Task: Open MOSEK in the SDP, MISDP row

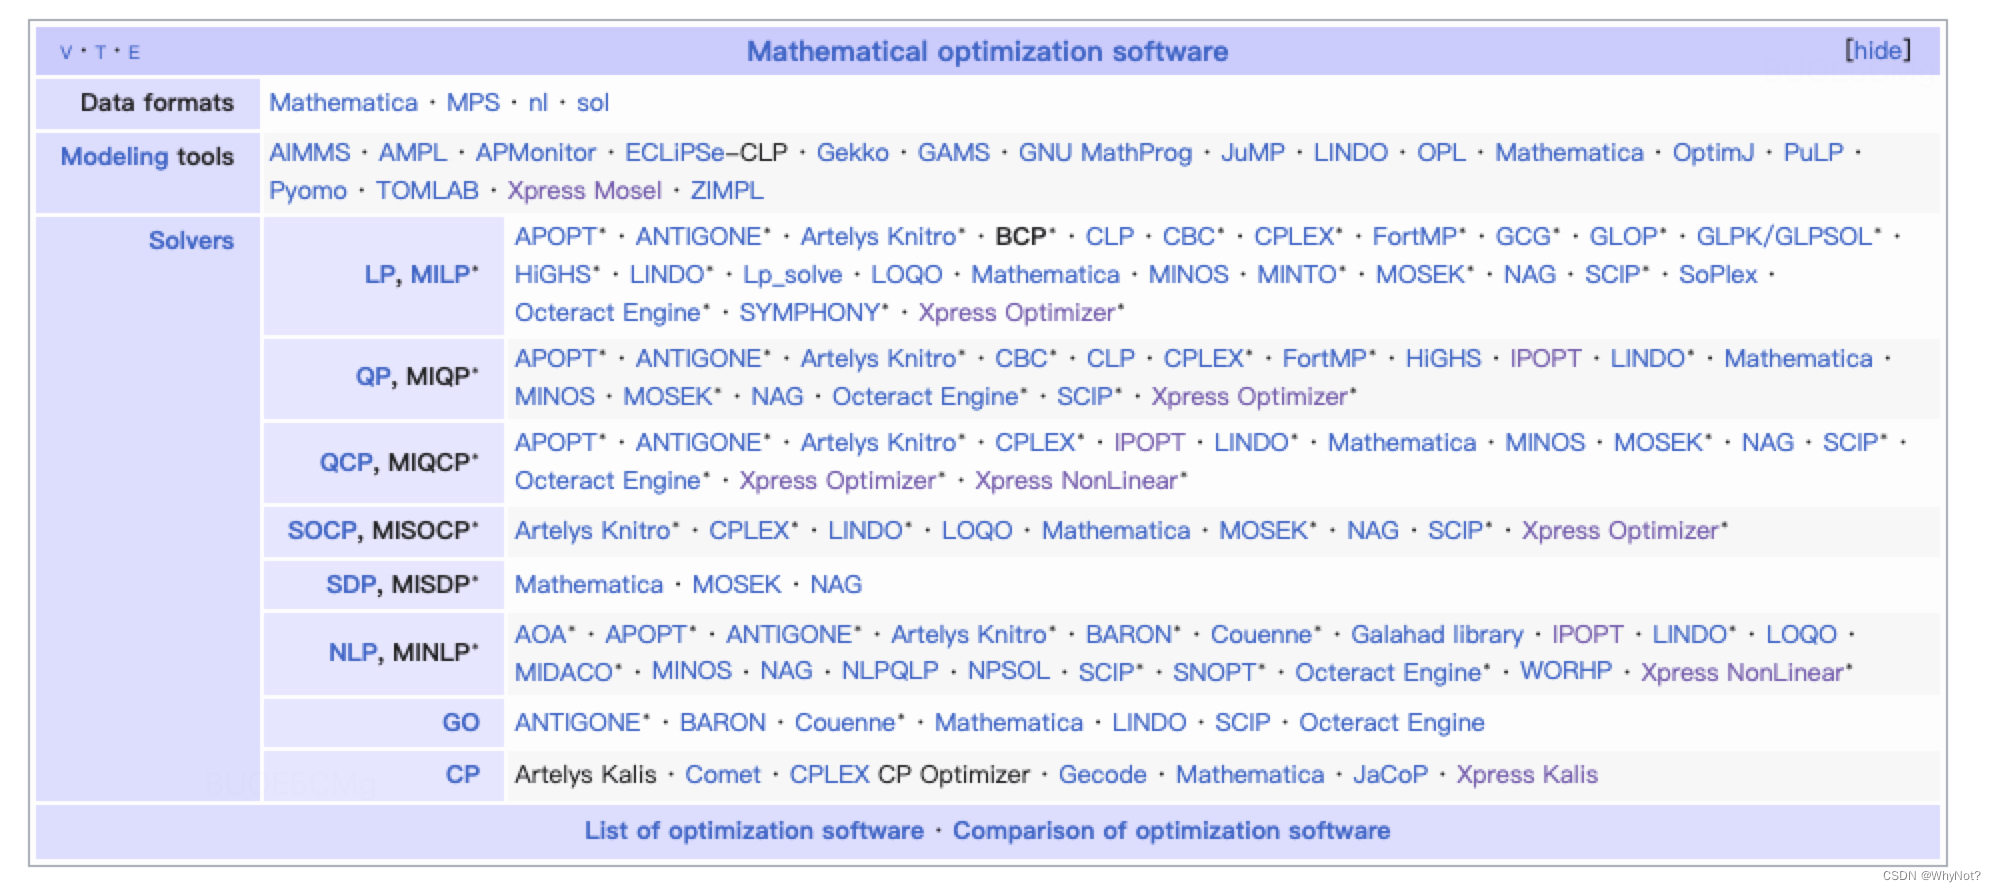Action: tap(737, 585)
